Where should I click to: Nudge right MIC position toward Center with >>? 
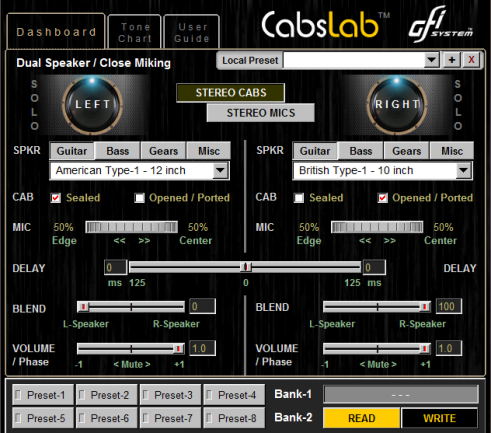coord(389,241)
